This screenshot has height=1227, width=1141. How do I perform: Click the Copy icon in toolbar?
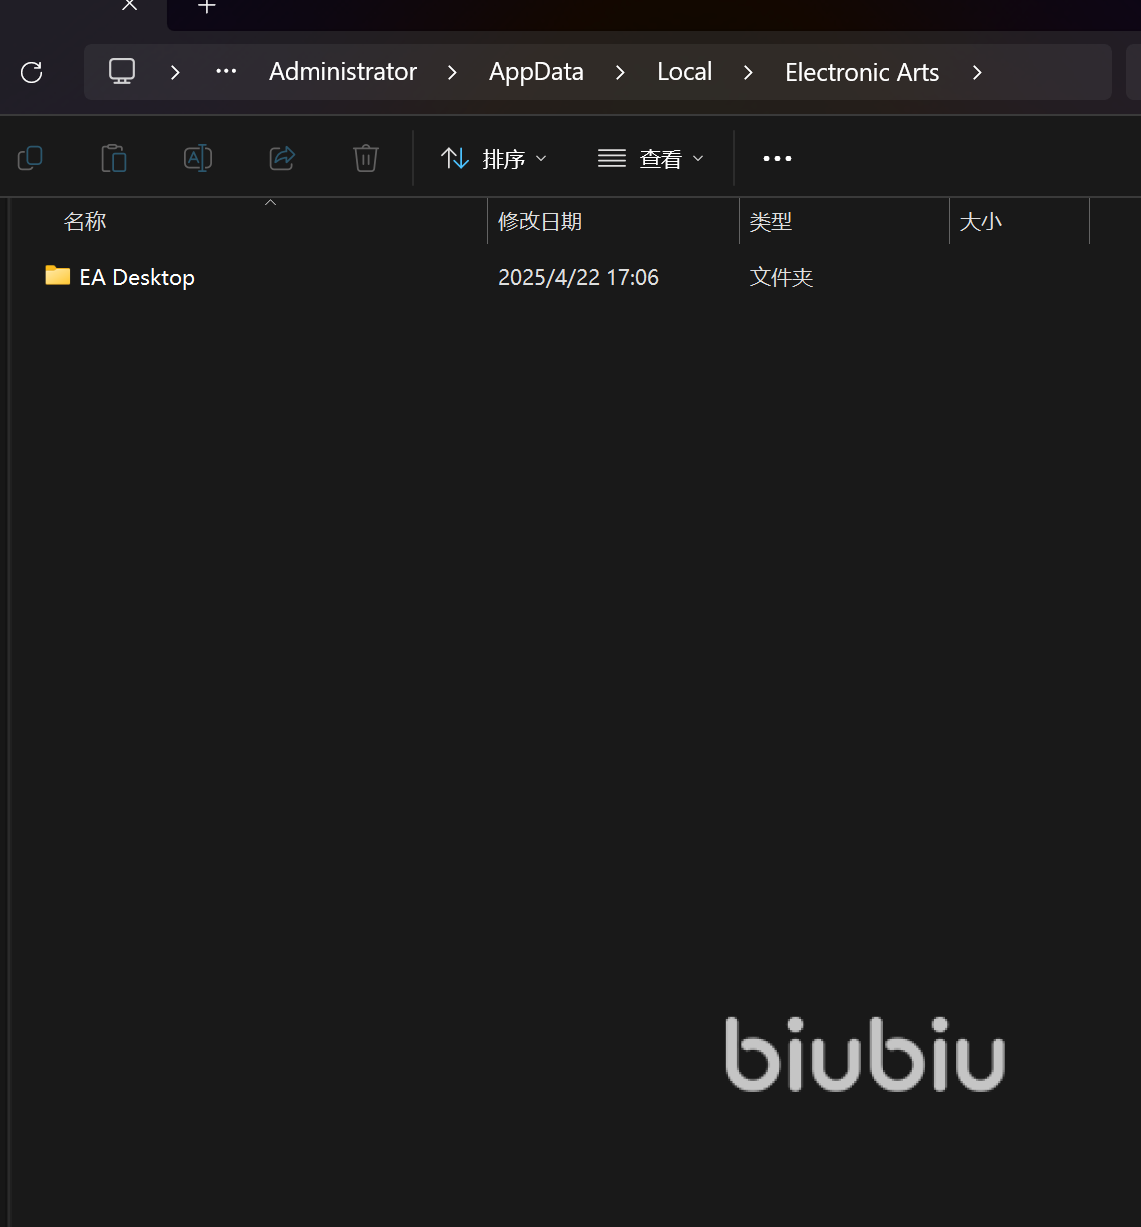click(30, 158)
